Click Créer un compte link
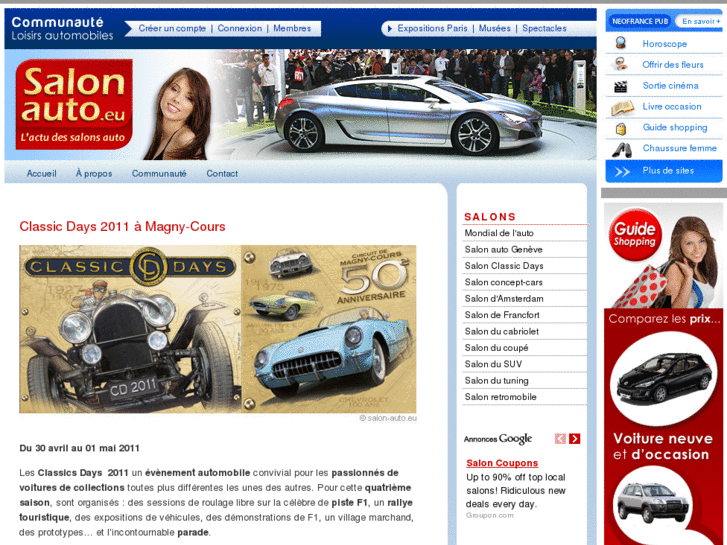 tap(172, 28)
